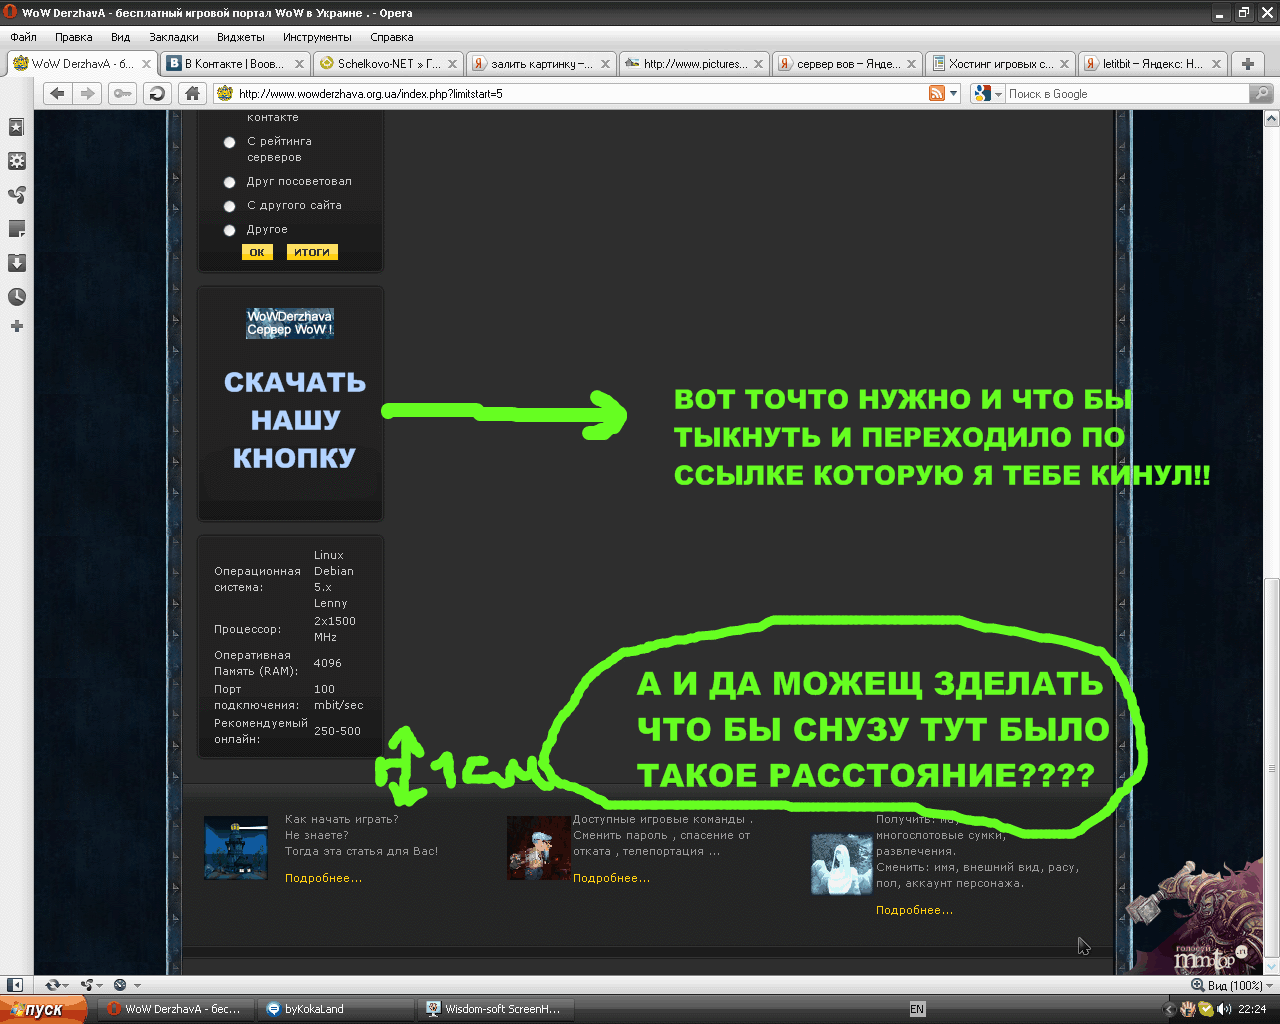Submit the poll with the OK button
The width and height of the screenshot is (1280, 1024).
pyautogui.click(x=257, y=252)
